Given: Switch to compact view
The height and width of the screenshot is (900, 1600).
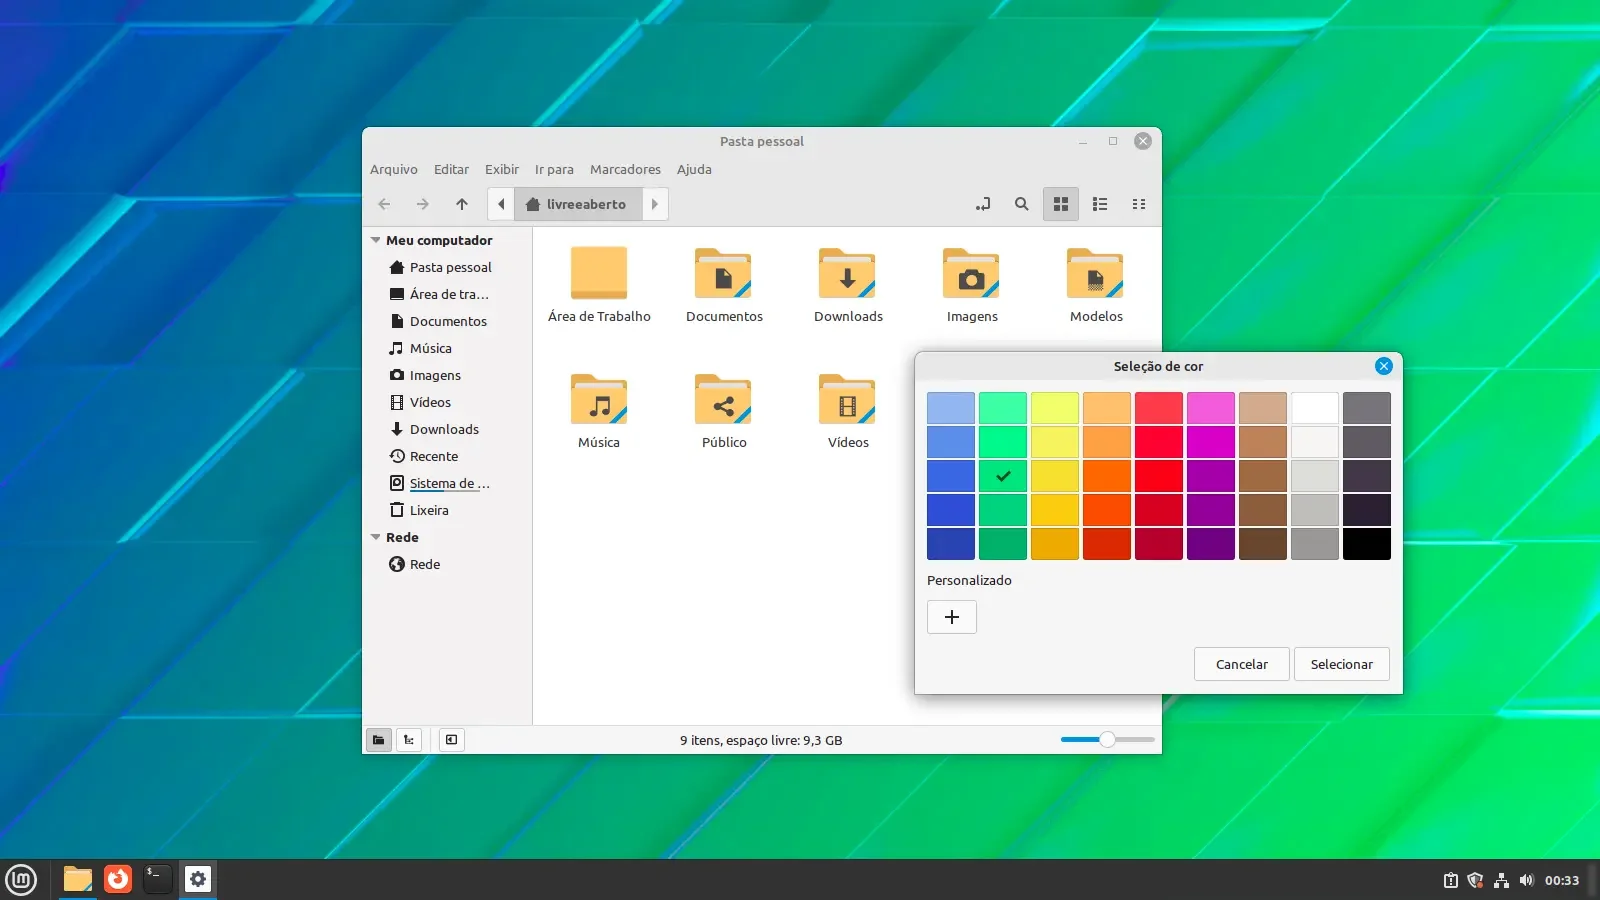Looking at the screenshot, I should click(1139, 204).
